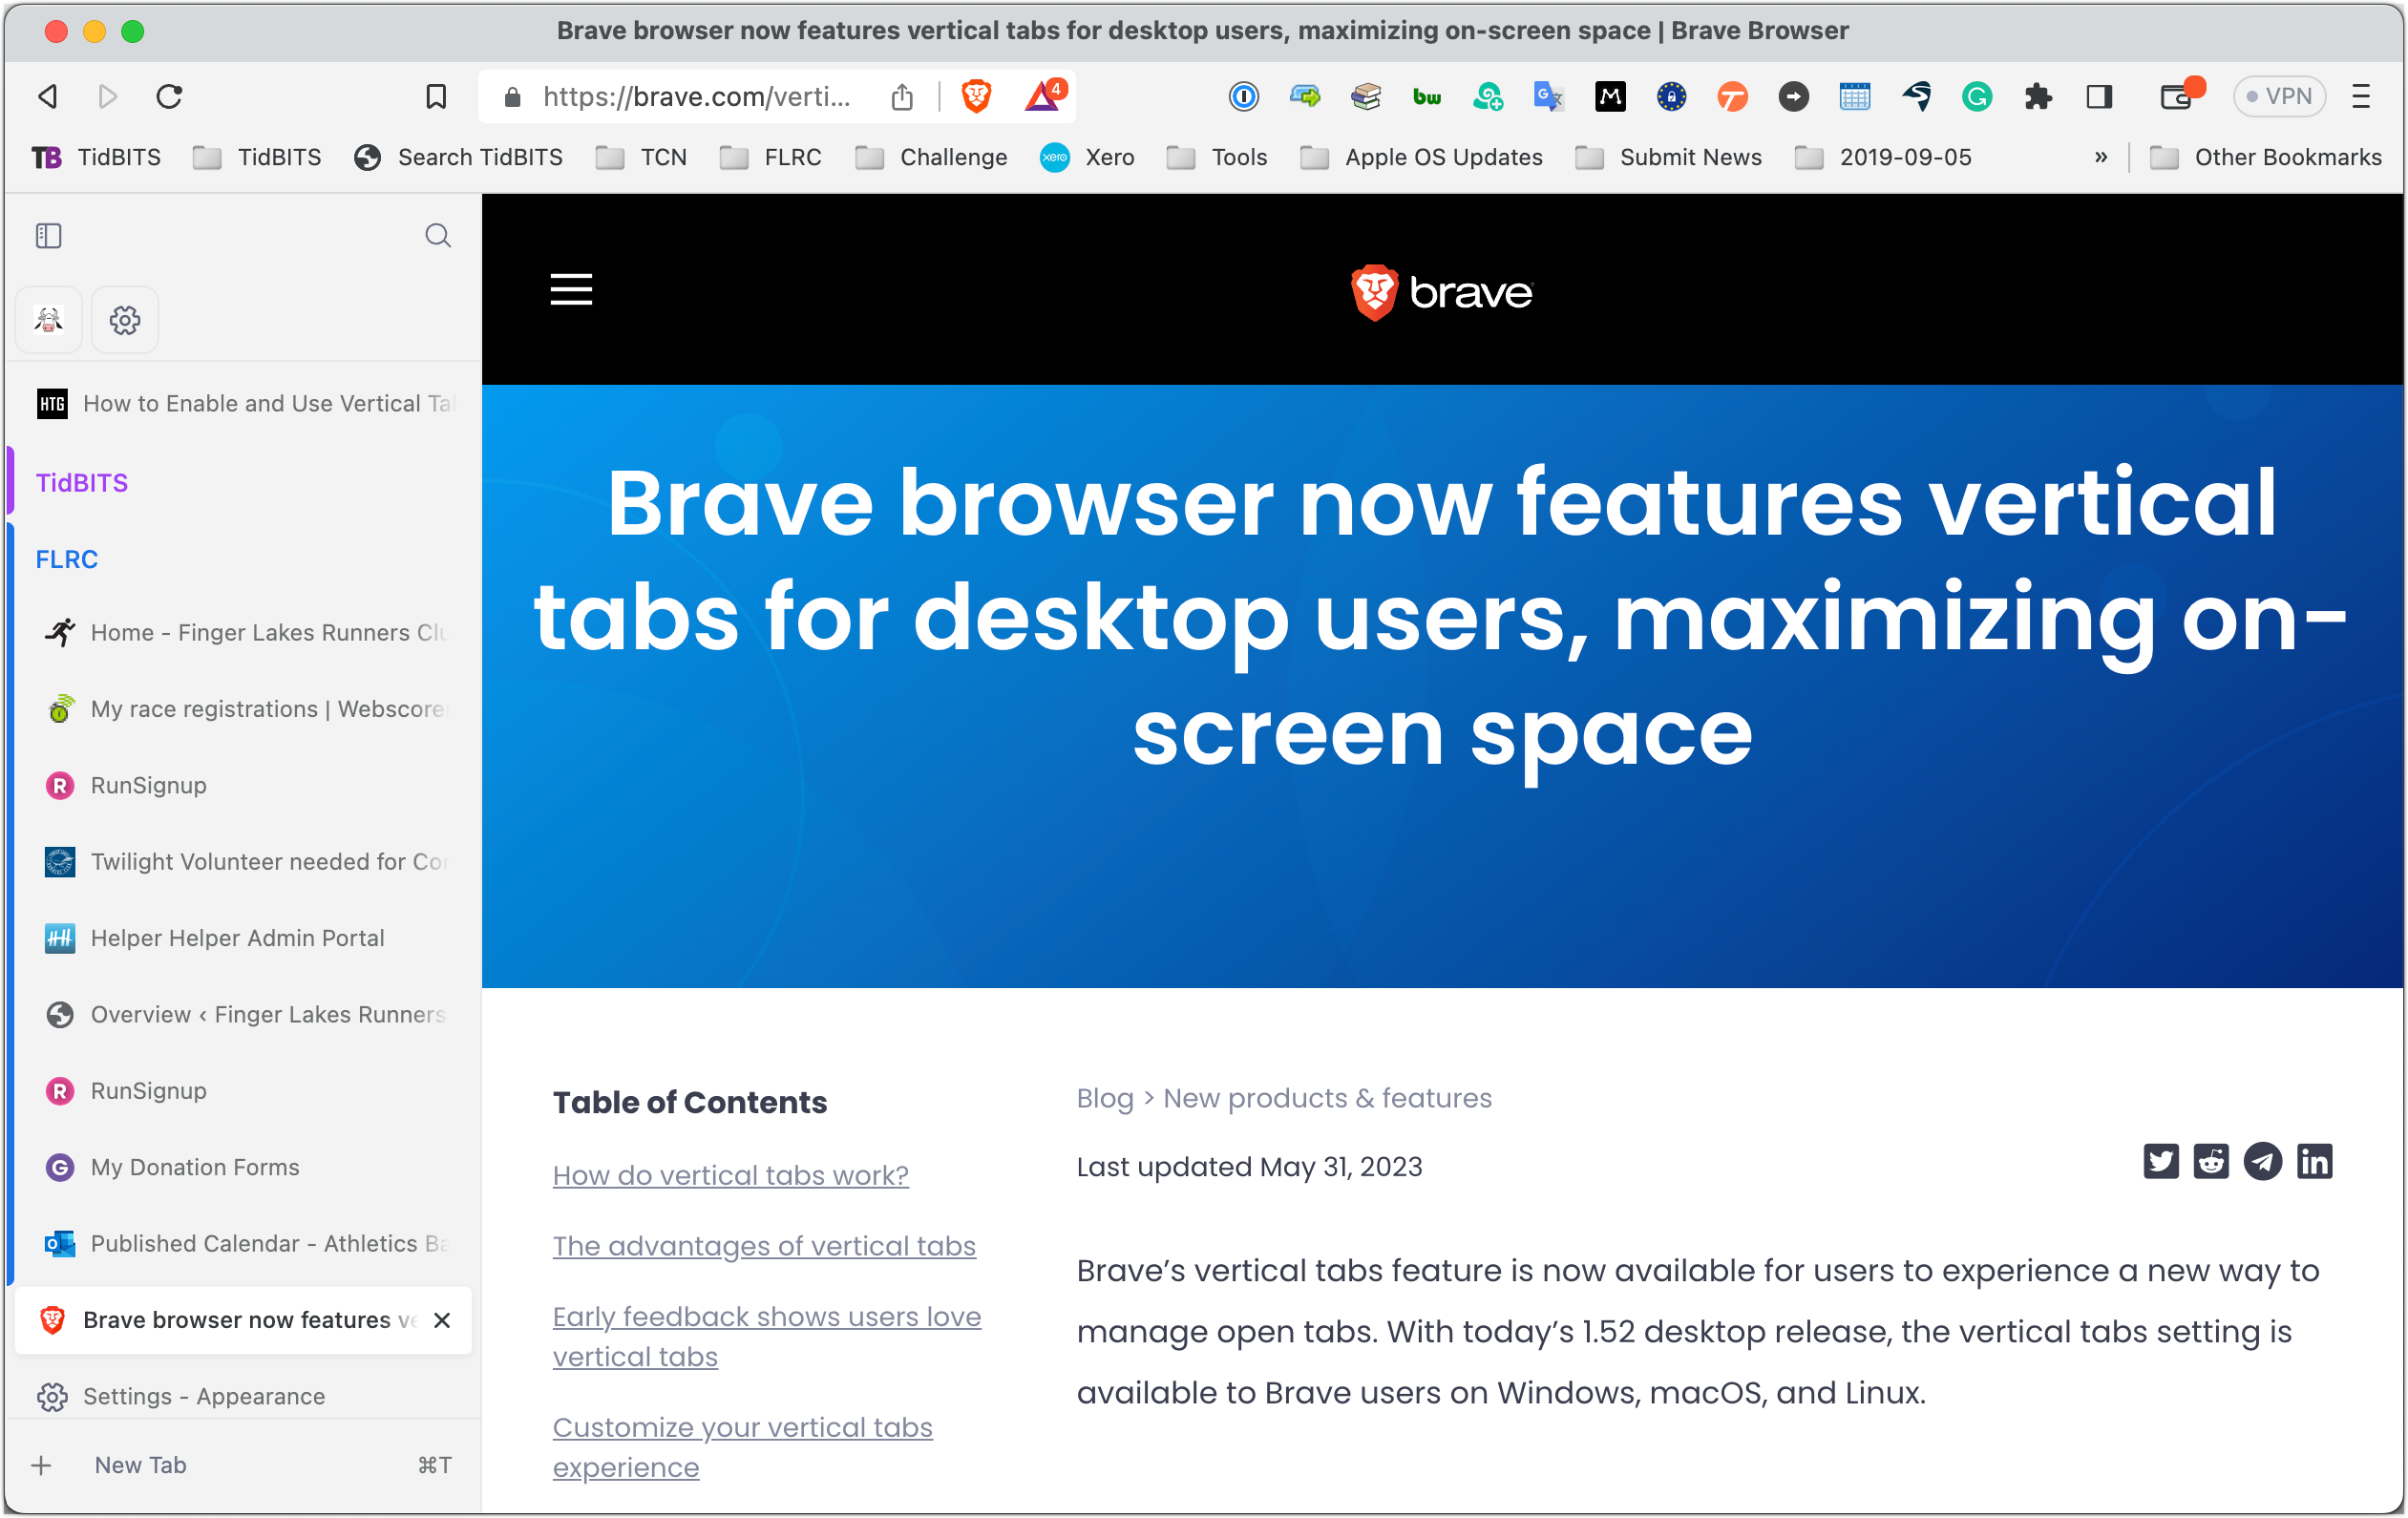This screenshot has width=2408, height=1518.
Task: Click the share icon in address bar
Action: pyautogui.click(x=902, y=96)
